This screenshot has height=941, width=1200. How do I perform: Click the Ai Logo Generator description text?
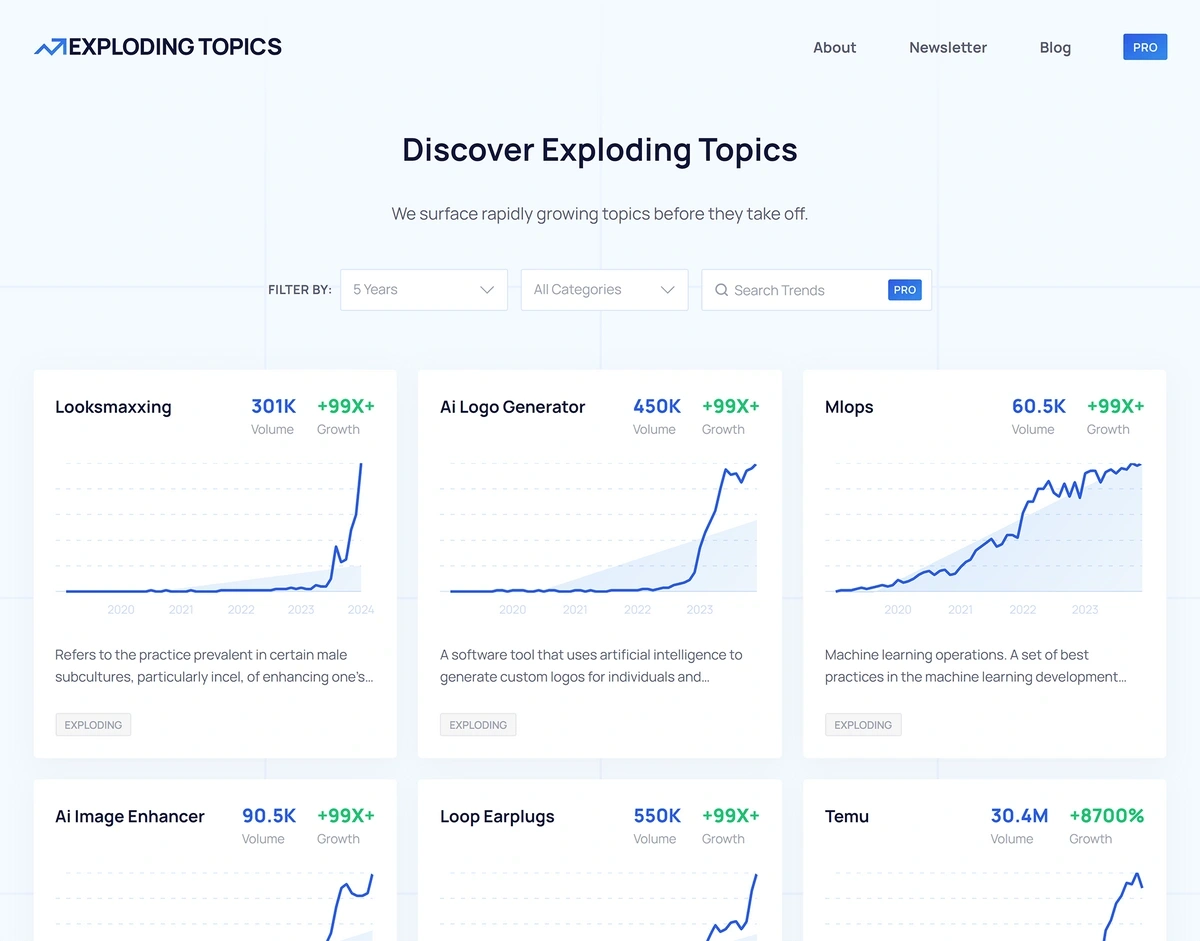[591, 666]
